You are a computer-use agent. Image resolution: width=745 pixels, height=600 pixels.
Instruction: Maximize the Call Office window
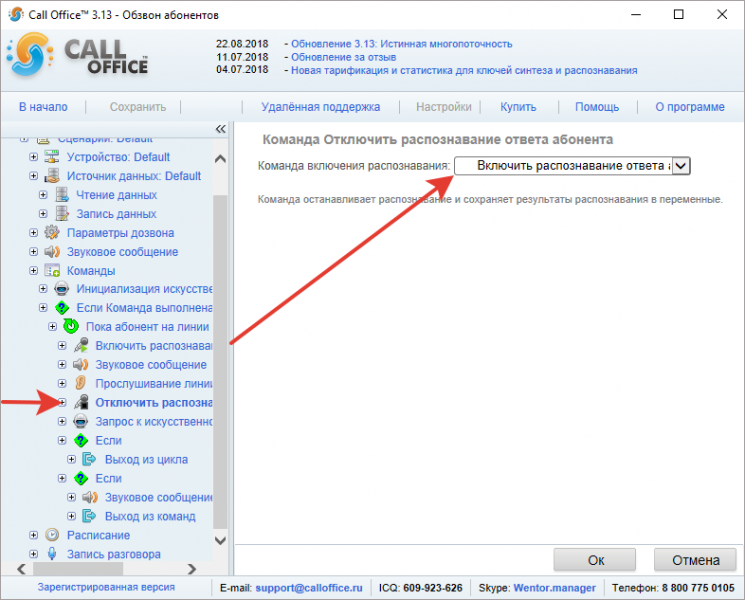(678, 15)
